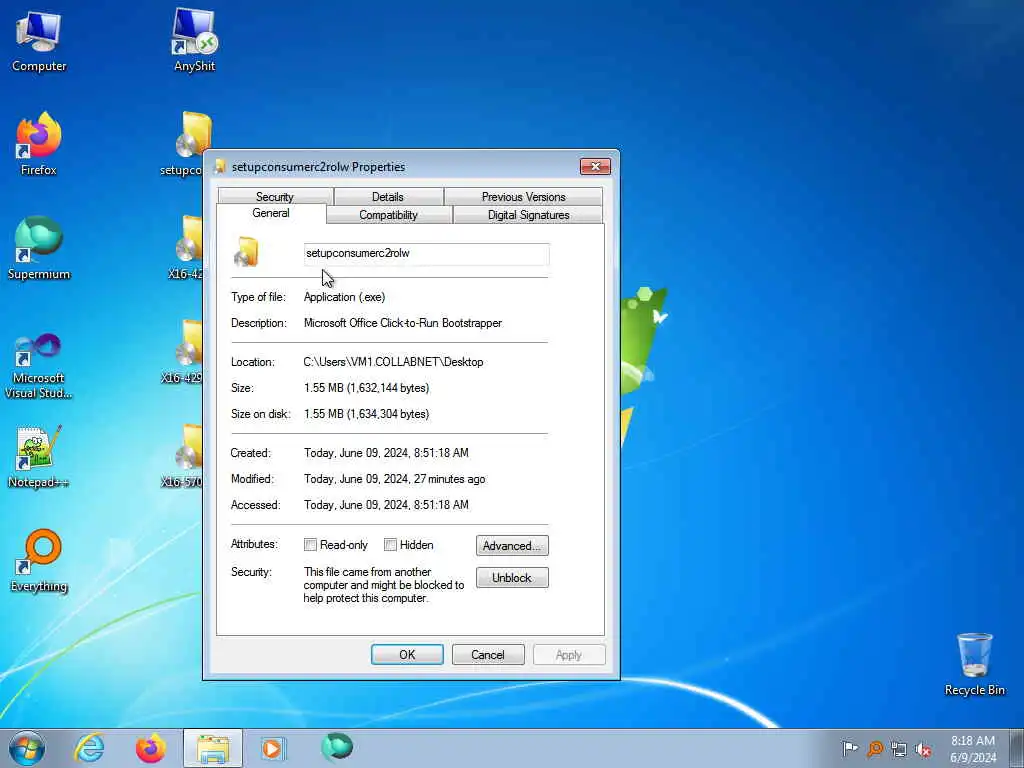Open the taskbar clock showing 8:18 AM

coord(972,749)
